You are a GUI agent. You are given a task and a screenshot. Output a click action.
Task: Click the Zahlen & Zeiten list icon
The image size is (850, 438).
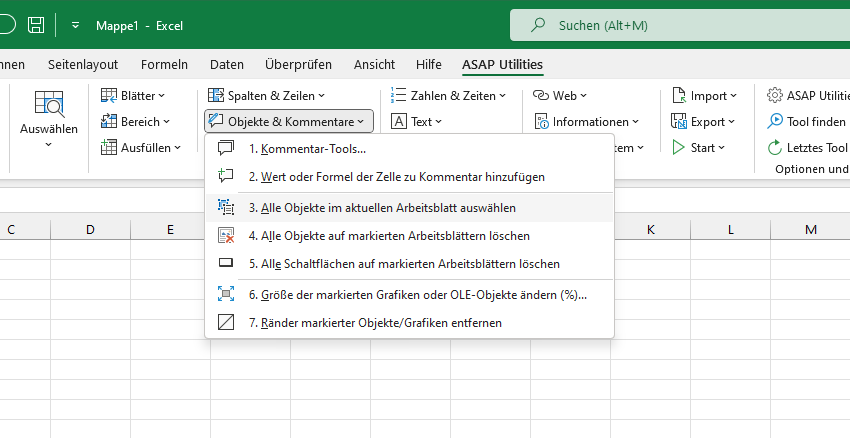pyautogui.click(x=398, y=95)
